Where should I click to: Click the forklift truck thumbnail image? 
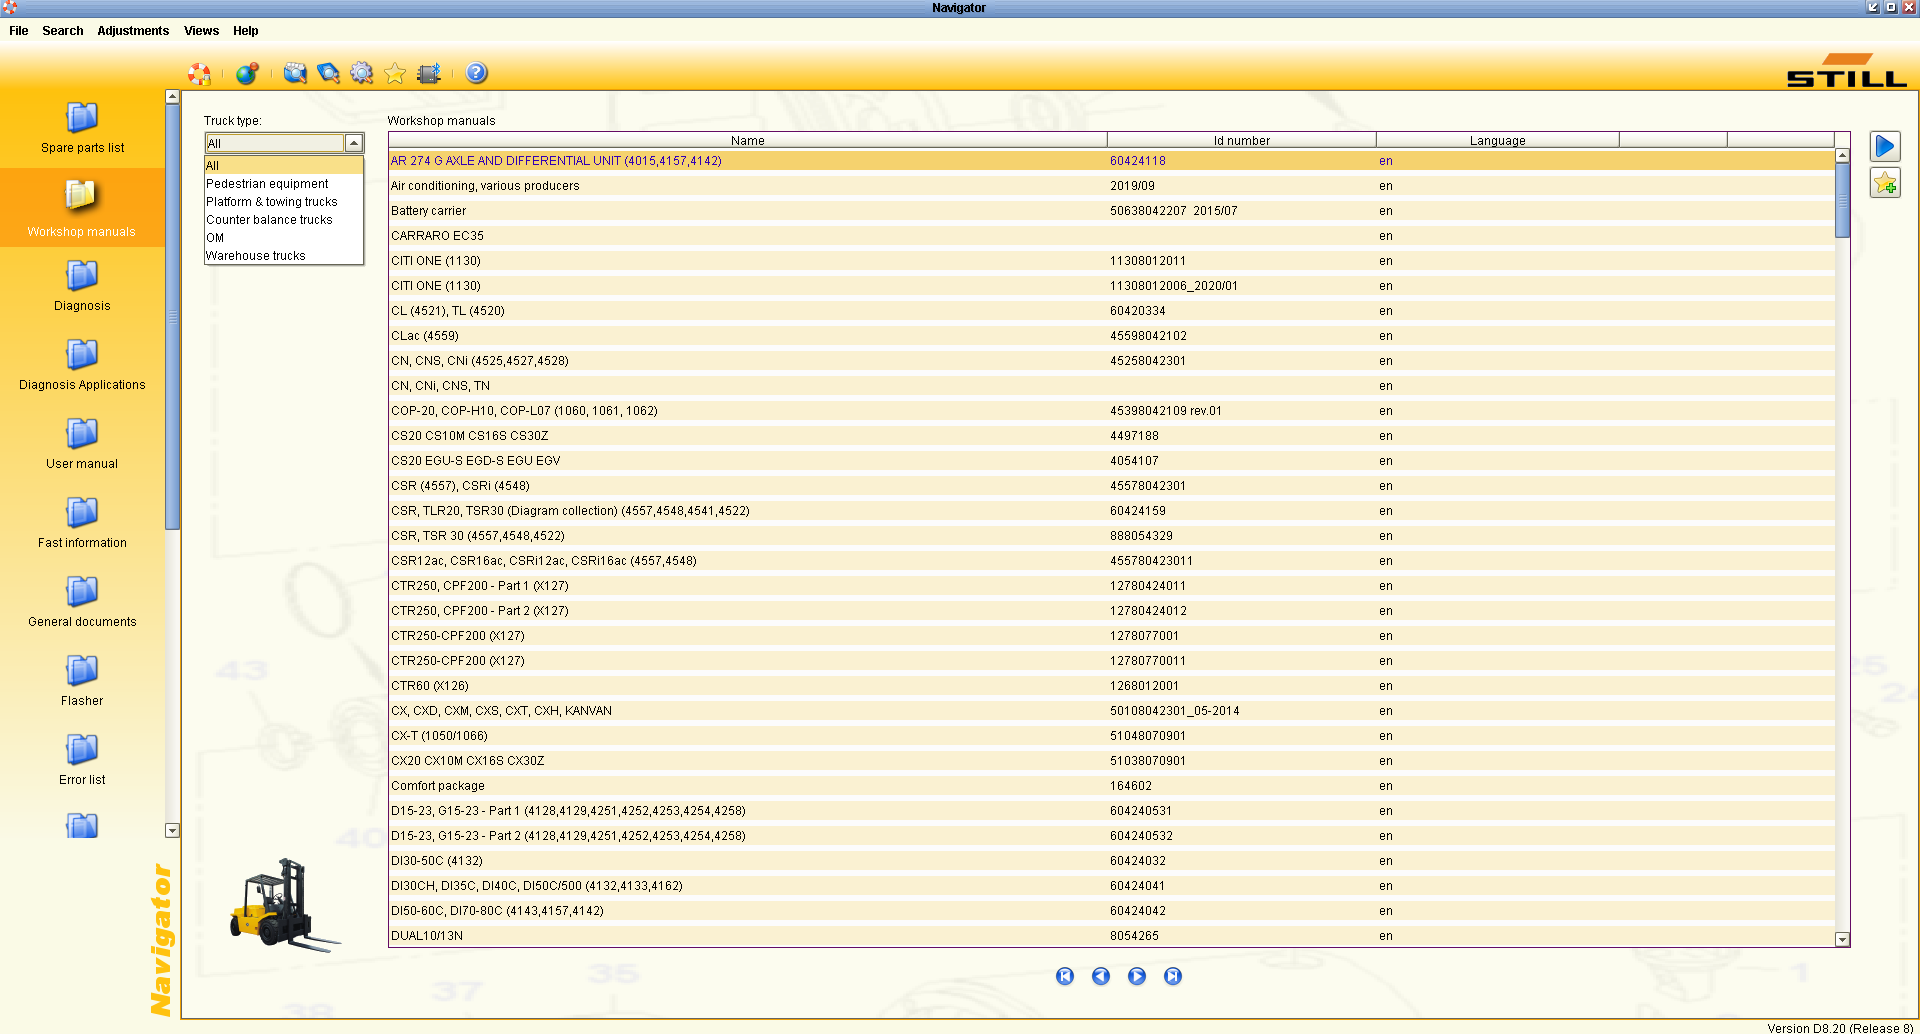pos(284,904)
